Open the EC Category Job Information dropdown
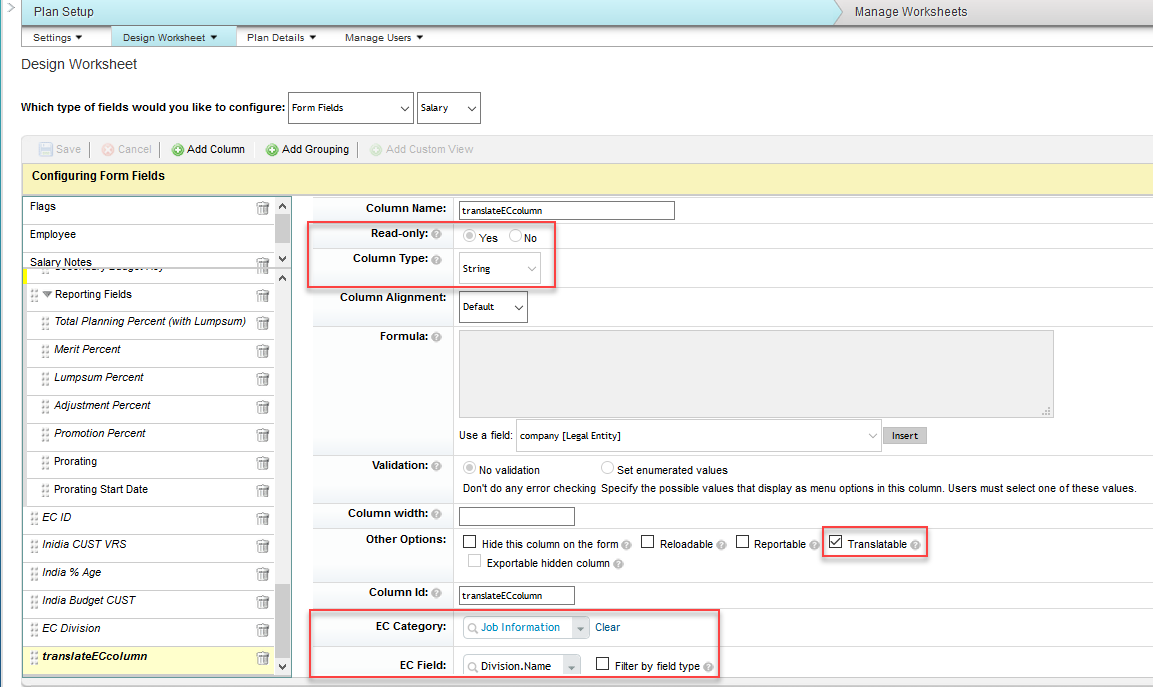1153x687 pixels. pos(581,627)
